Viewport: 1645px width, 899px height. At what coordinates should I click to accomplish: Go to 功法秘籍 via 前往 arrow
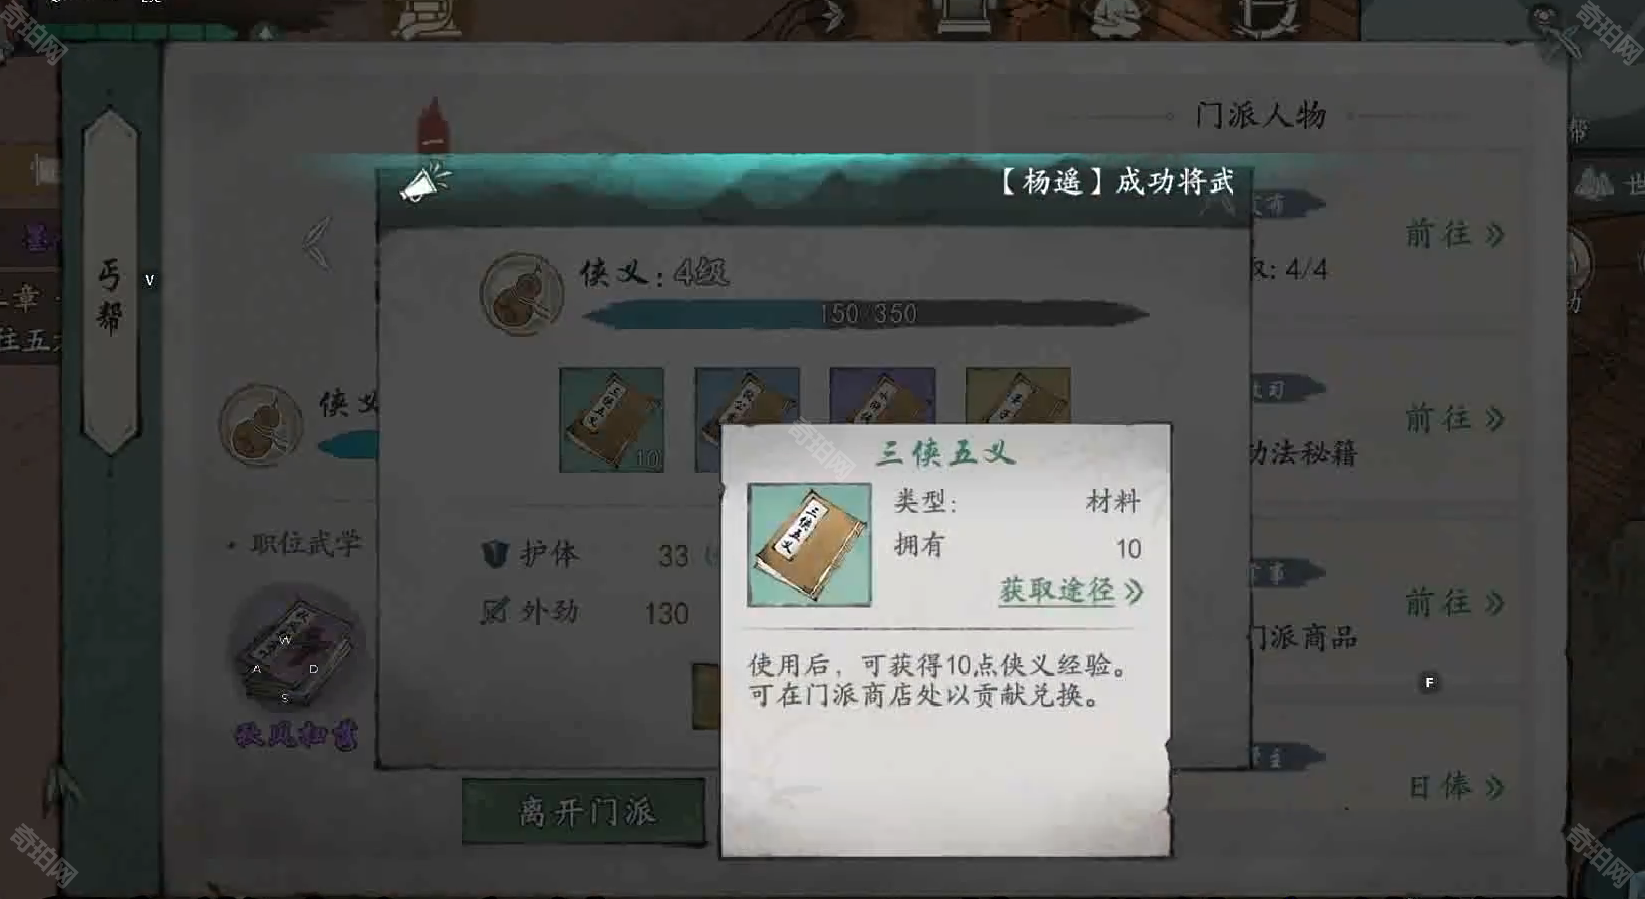tap(1455, 418)
